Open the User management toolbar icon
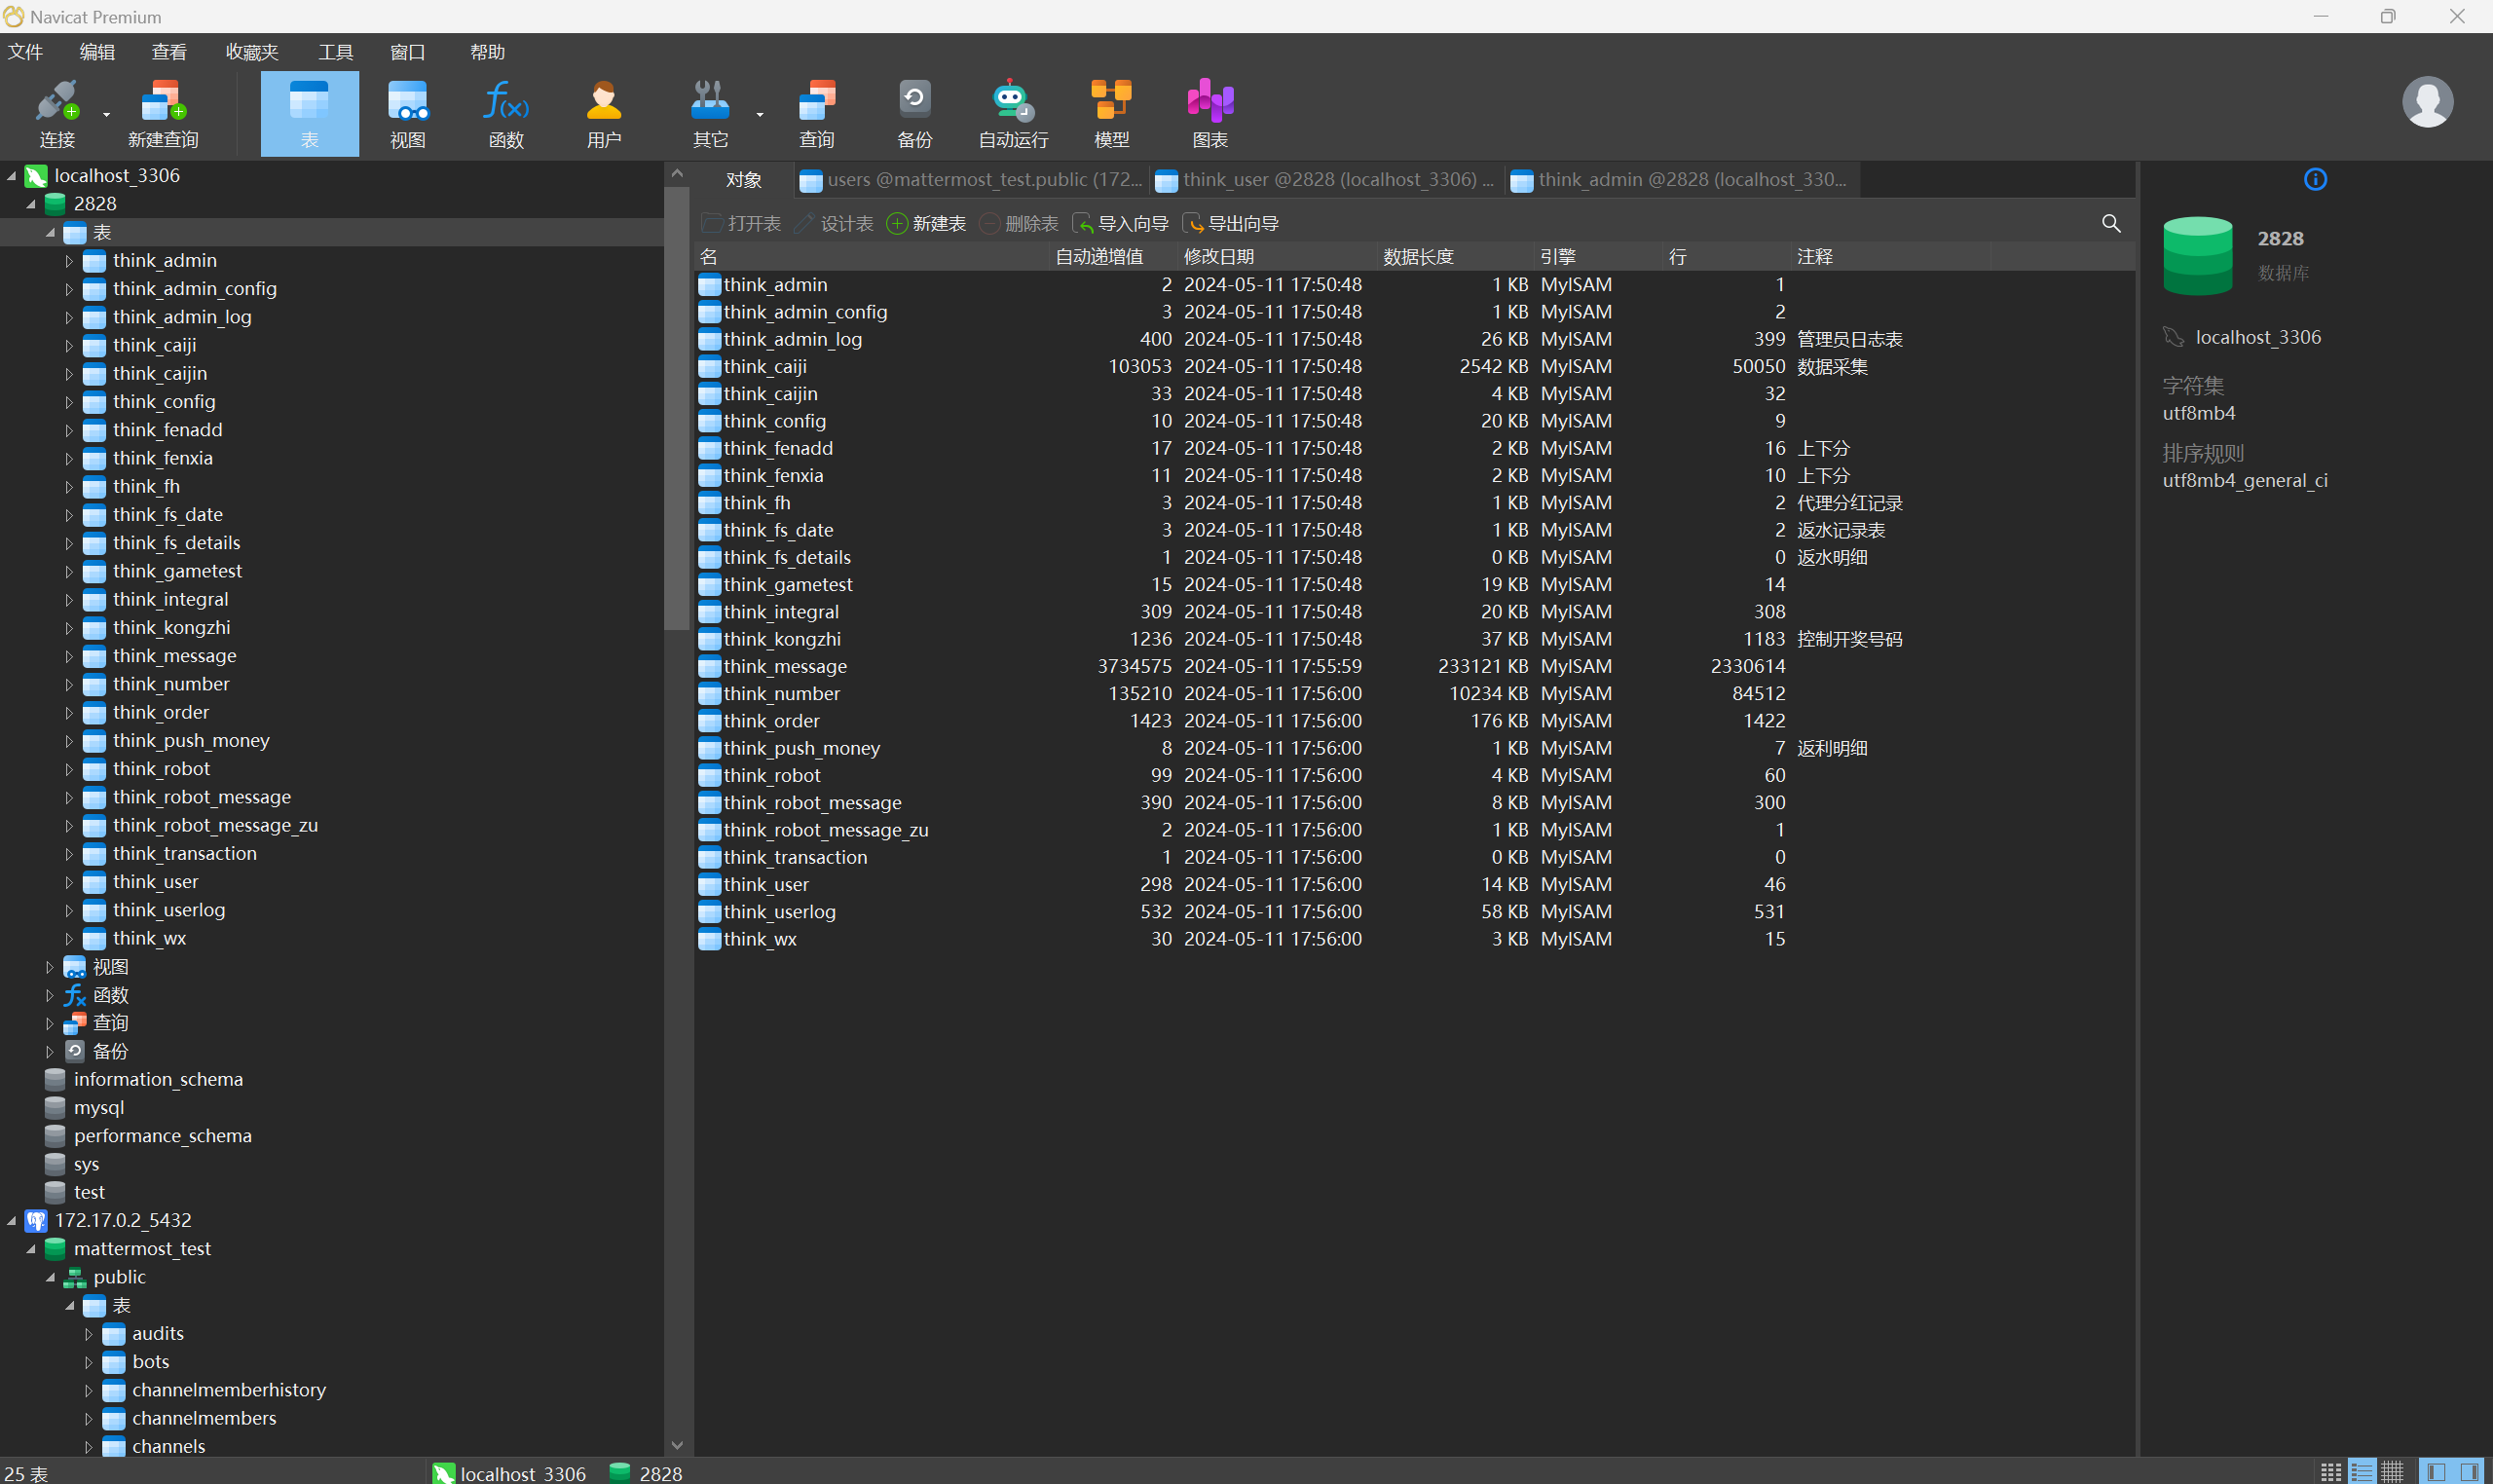The height and width of the screenshot is (1484, 2493). (x=604, y=113)
